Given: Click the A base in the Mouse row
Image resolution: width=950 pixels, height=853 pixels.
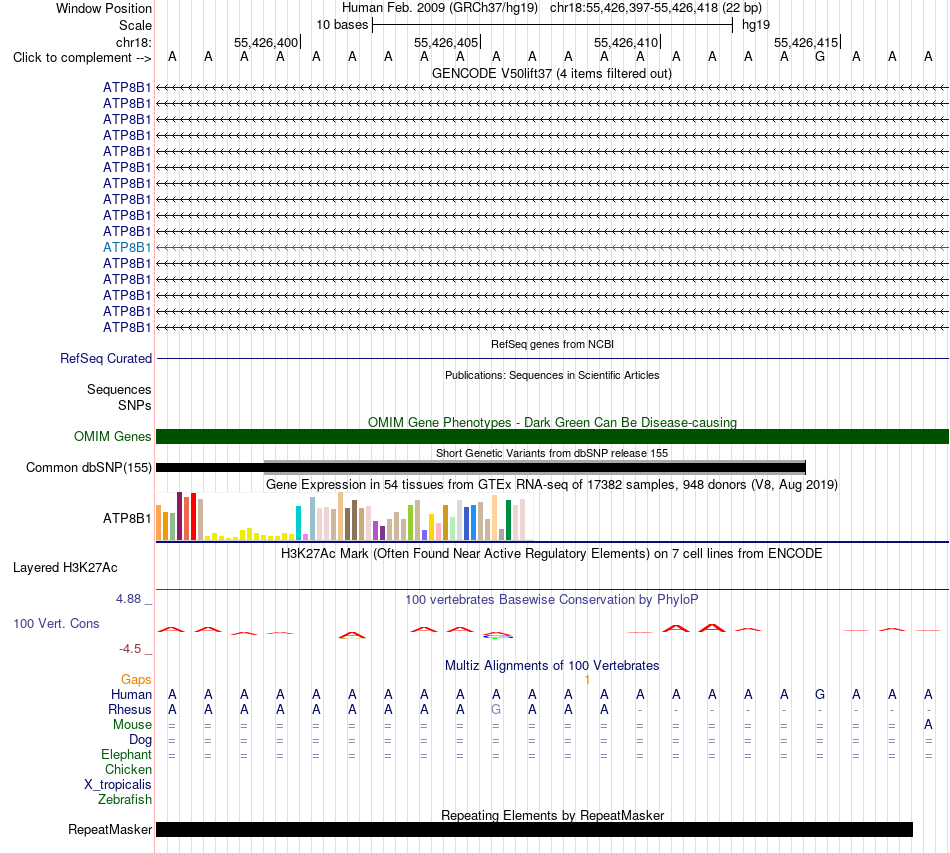Looking at the screenshot, I should 928,725.
